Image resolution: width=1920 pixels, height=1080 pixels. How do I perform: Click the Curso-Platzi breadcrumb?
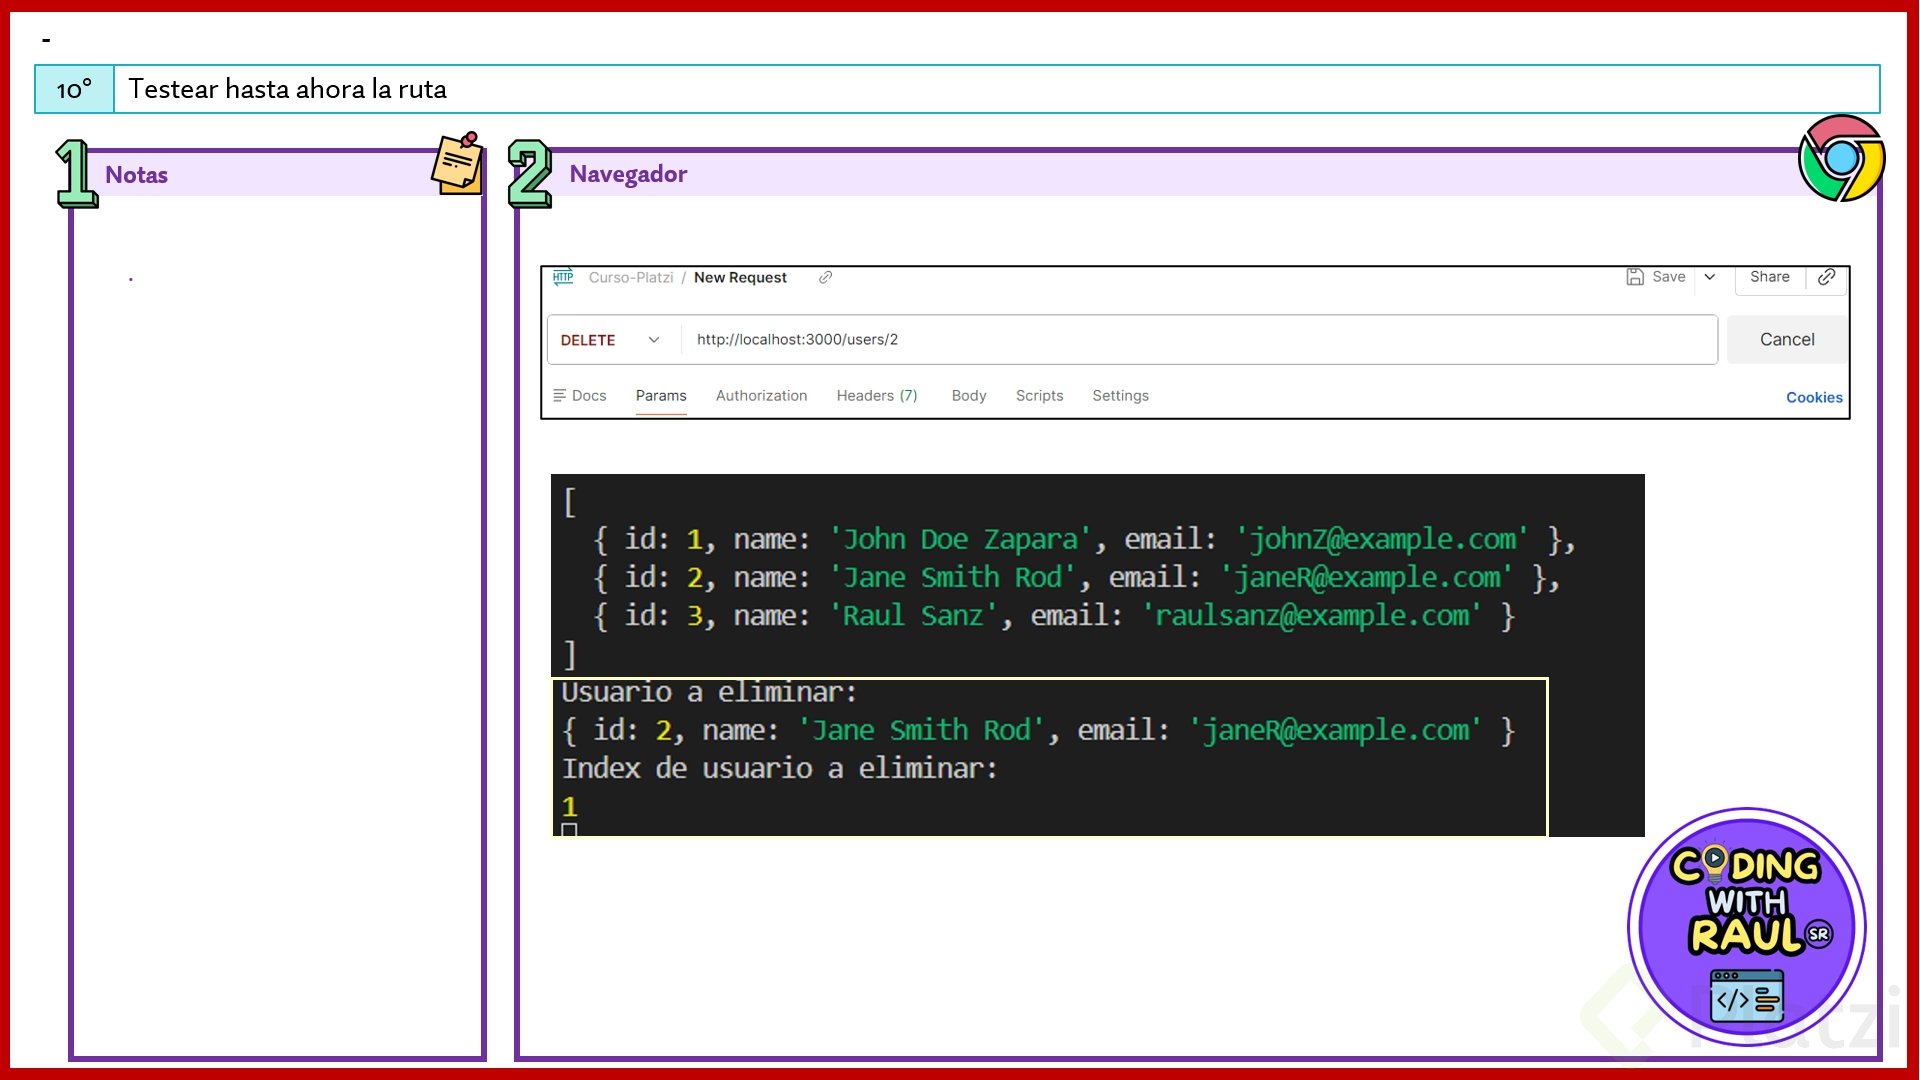tap(630, 278)
